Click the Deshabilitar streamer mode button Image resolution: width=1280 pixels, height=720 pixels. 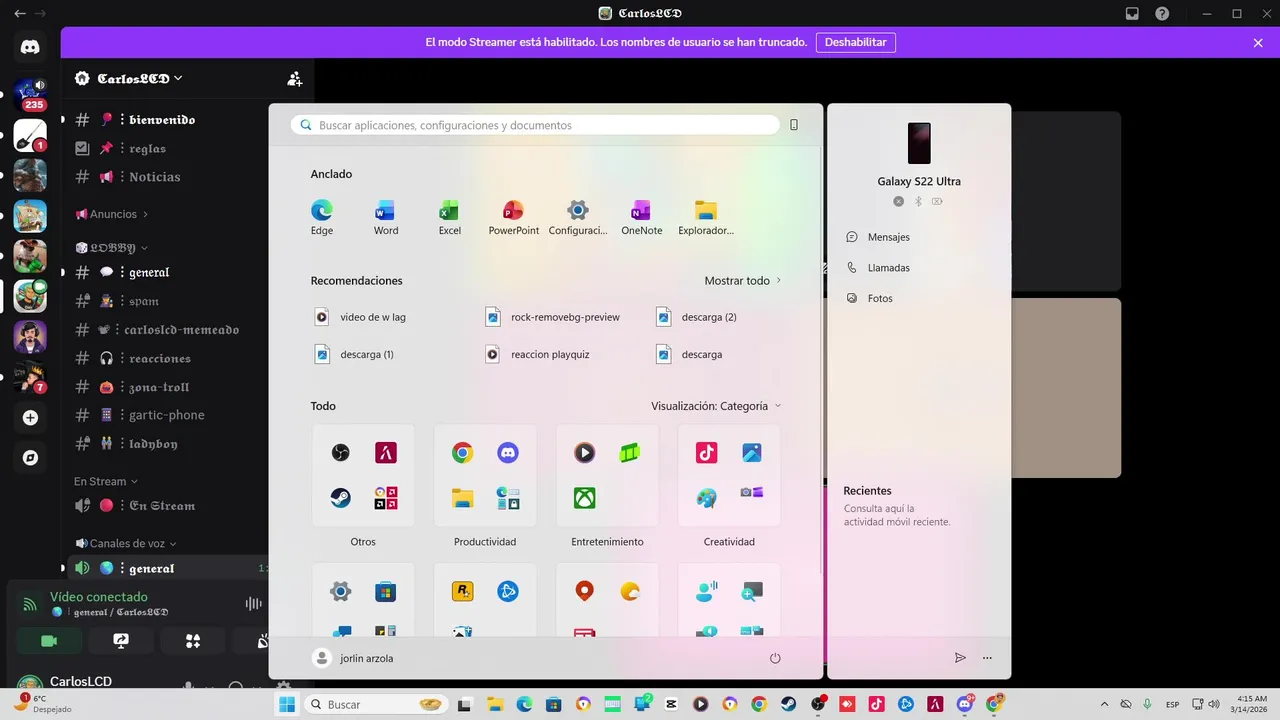(x=856, y=43)
